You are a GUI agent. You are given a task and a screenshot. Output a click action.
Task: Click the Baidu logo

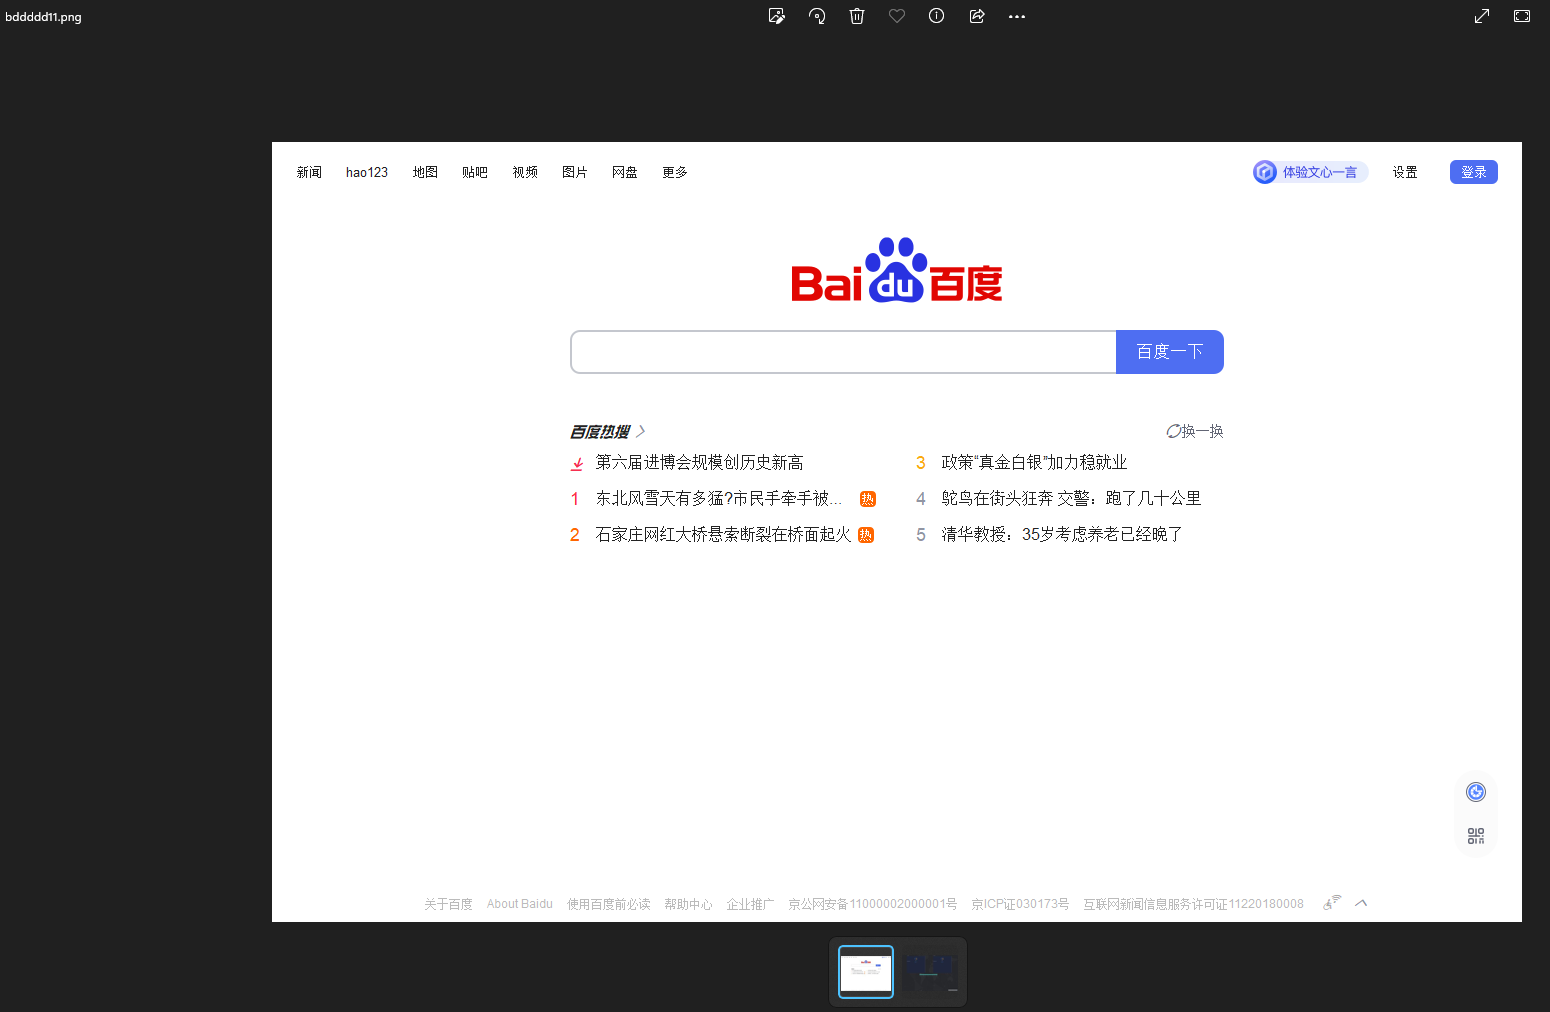click(897, 270)
